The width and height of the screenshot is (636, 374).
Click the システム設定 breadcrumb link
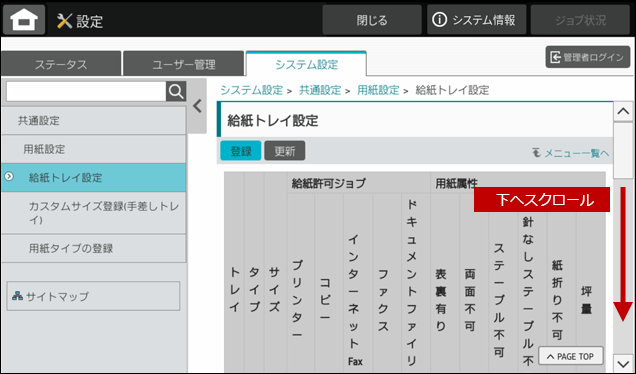pyautogui.click(x=251, y=90)
